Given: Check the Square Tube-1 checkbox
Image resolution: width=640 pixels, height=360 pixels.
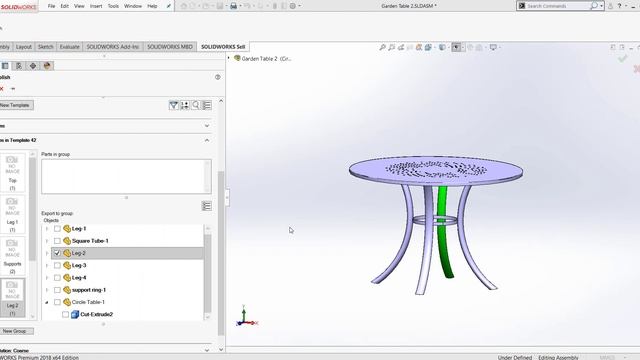Looking at the screenshot, I should [x=57, y=241].
